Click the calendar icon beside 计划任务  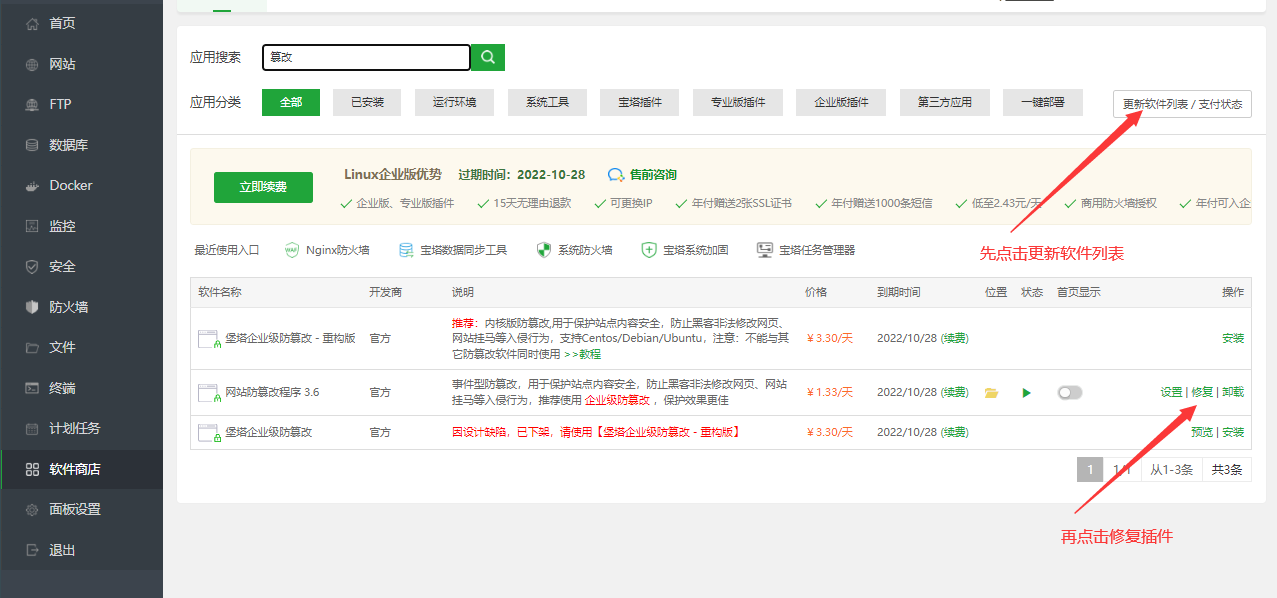(32, 428)
